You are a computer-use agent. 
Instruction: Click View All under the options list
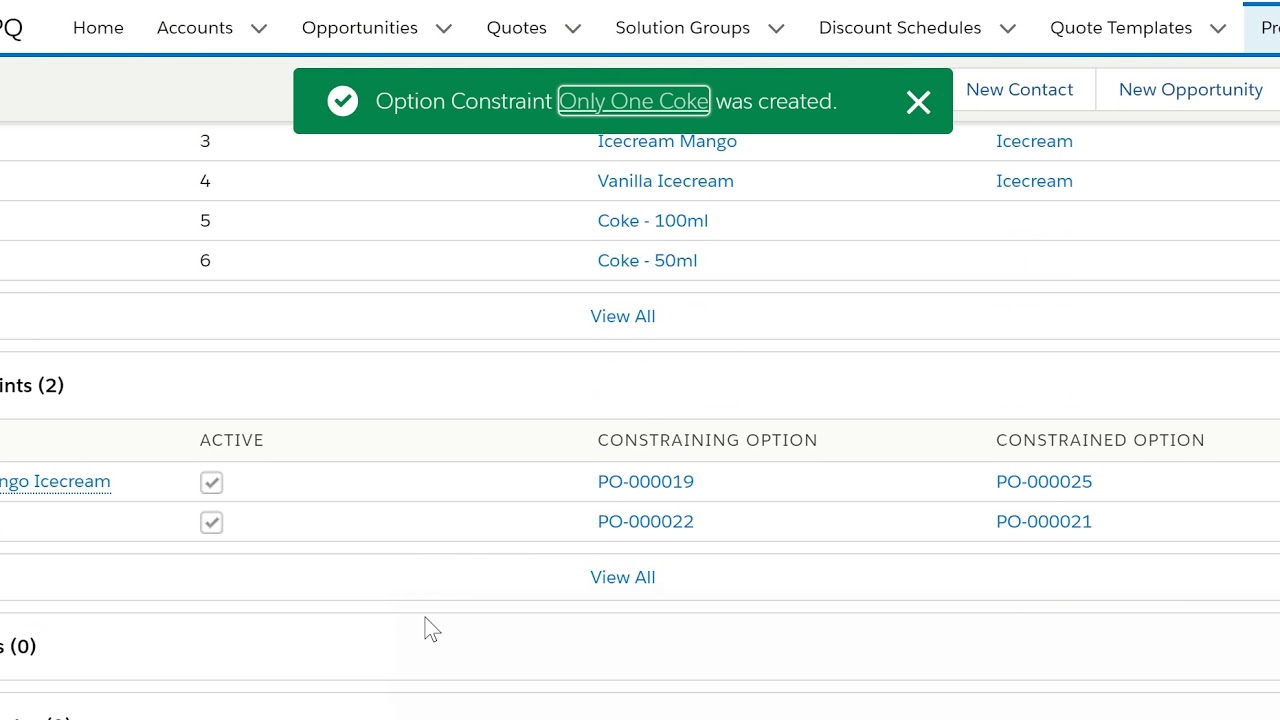(623, 316)
